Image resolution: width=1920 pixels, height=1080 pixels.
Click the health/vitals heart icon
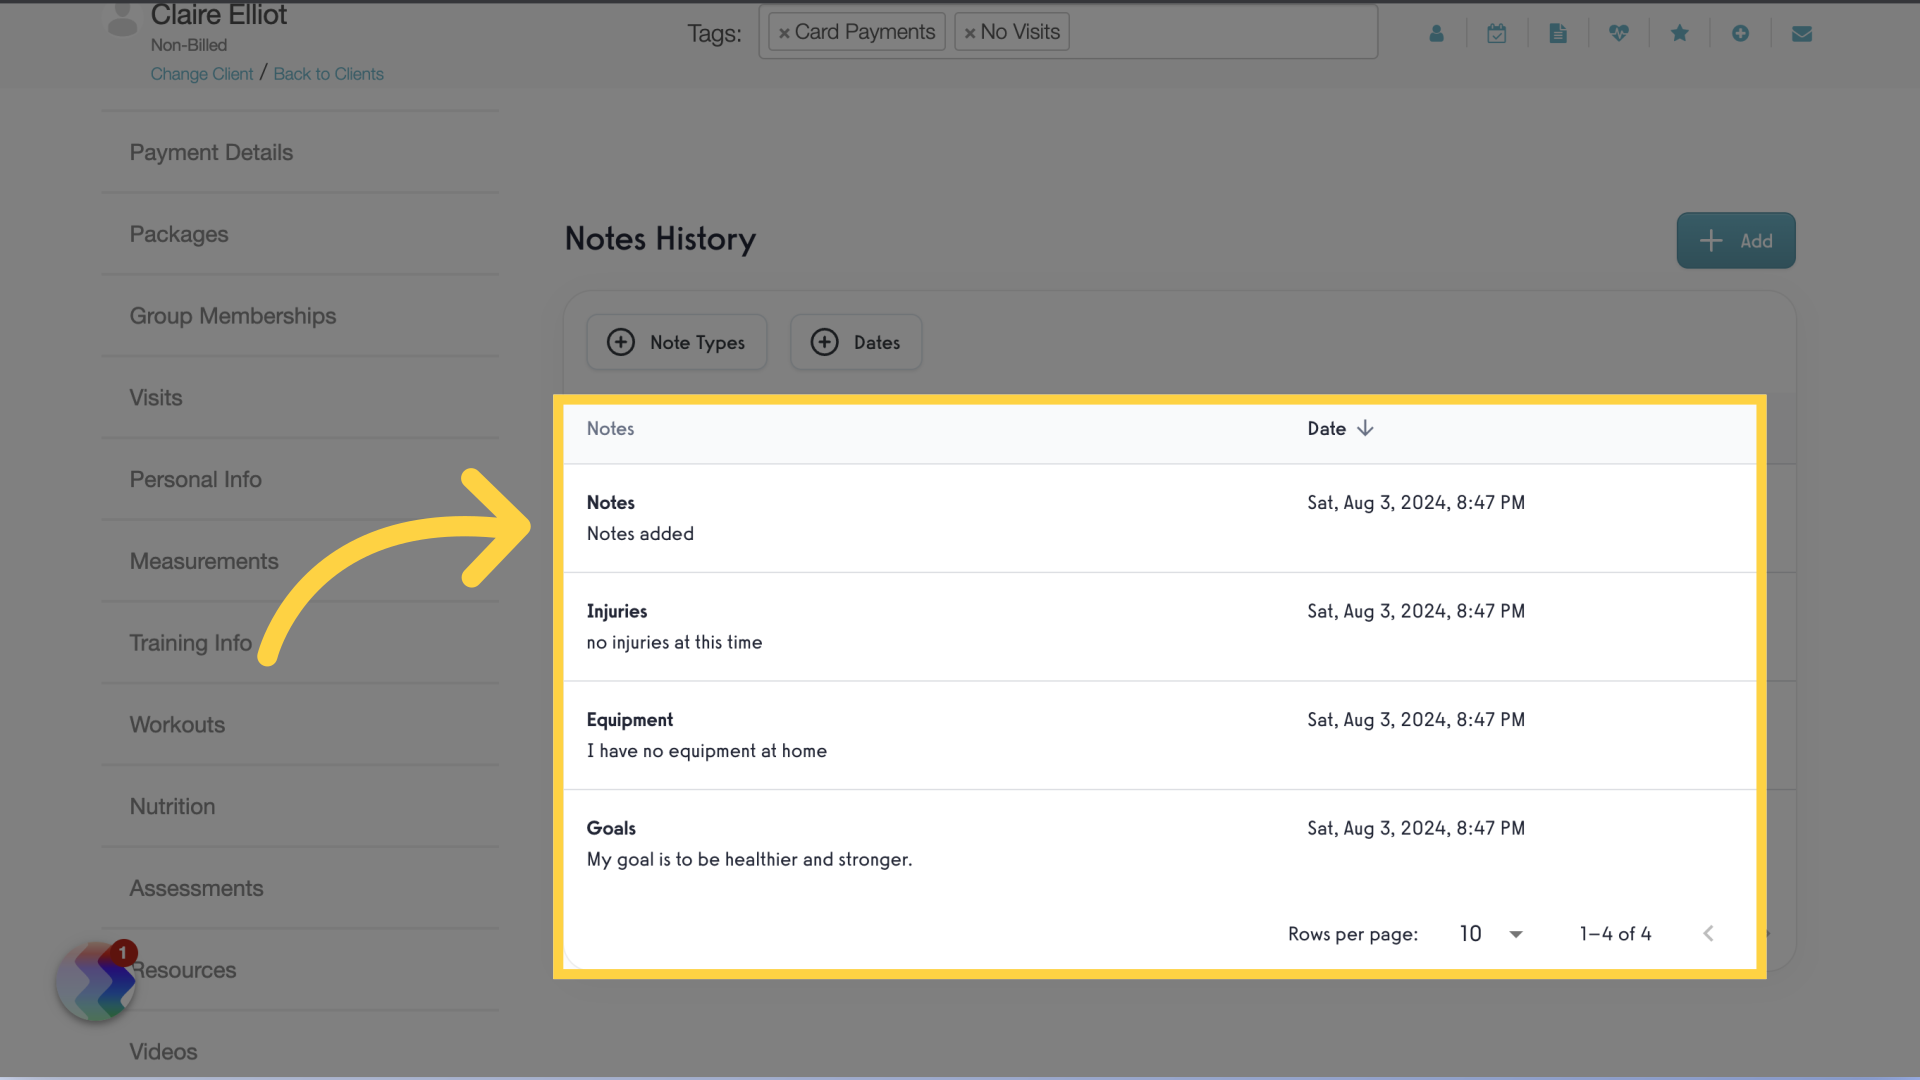click(1618, 33)
